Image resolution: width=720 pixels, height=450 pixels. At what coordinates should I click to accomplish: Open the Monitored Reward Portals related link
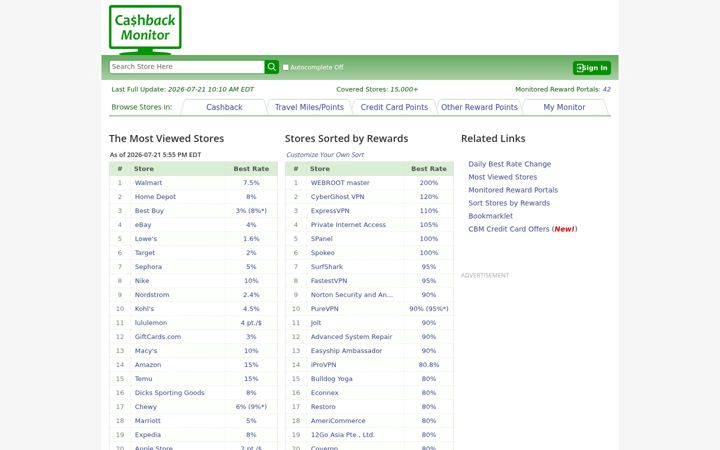(x=513, y=190)
